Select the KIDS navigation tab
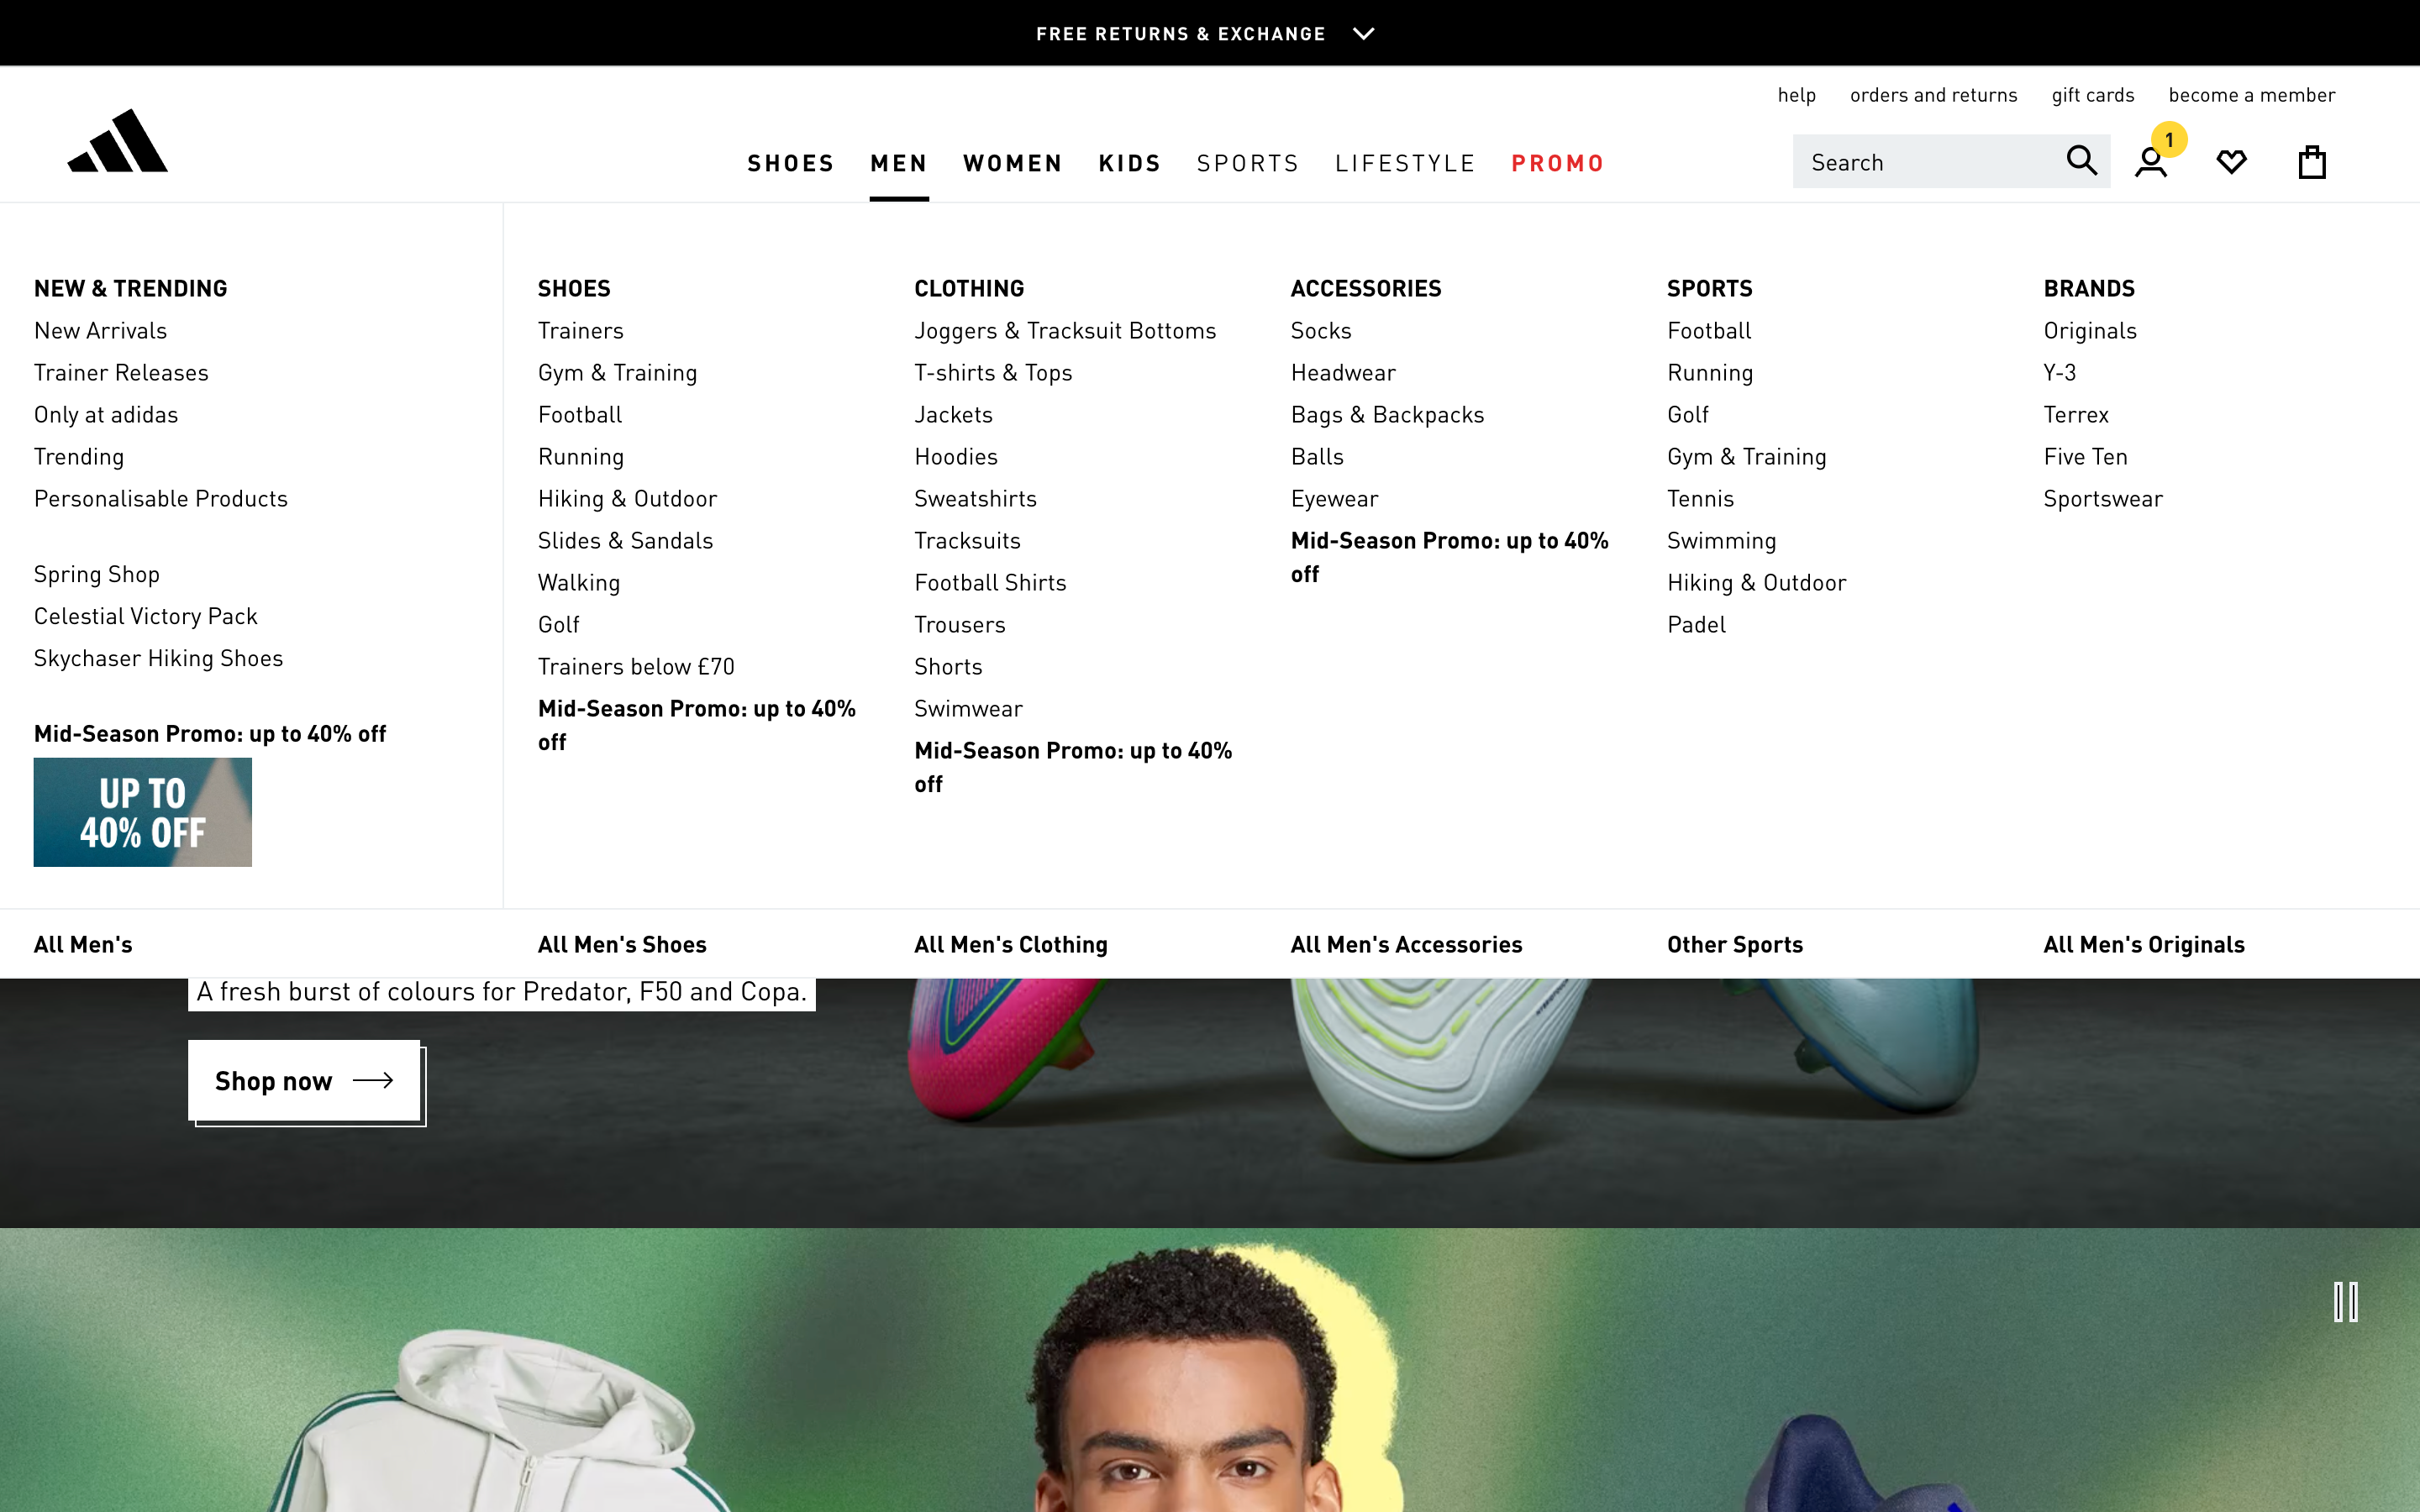The image size is (2420, 1512). tap(1129, 163)
